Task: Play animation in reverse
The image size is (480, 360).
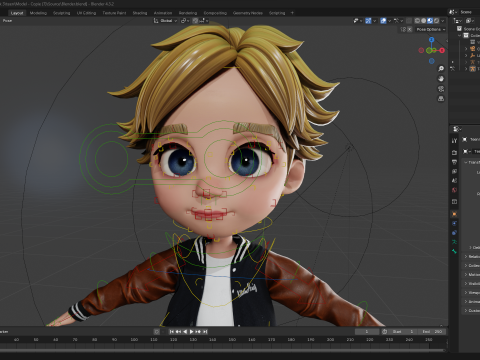Action: pos(185,332)
